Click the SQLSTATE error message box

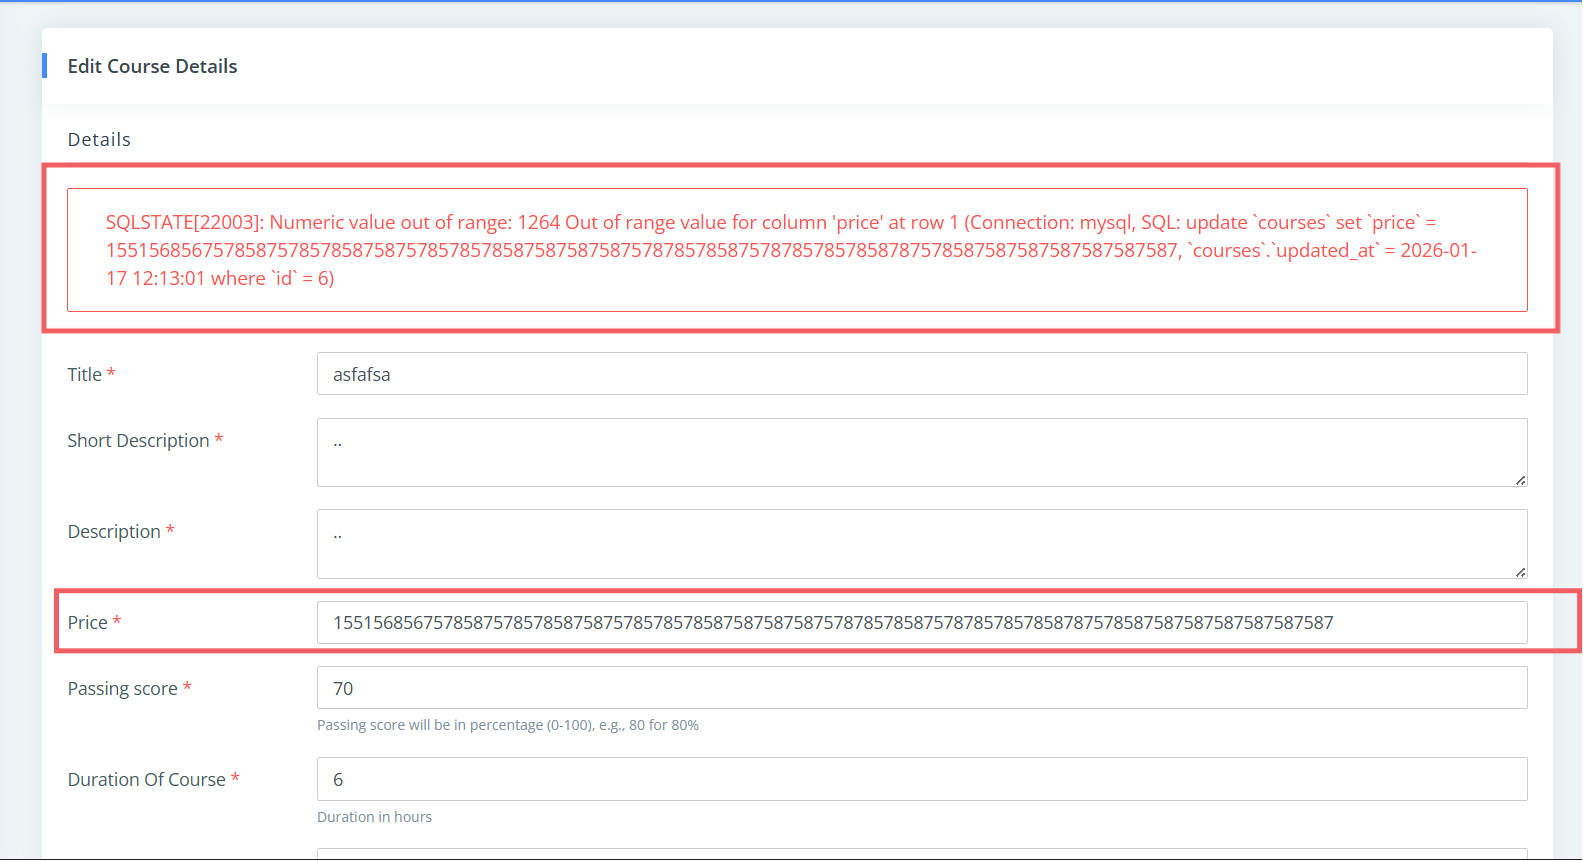point(796,250)
